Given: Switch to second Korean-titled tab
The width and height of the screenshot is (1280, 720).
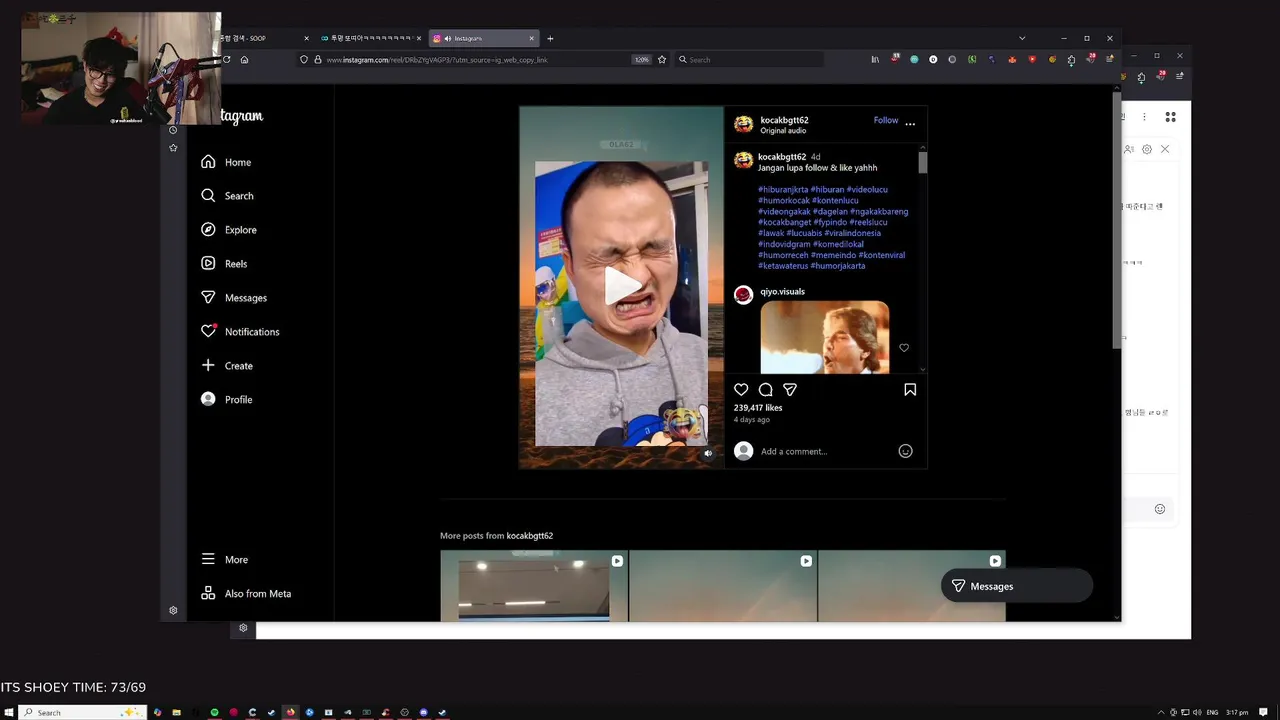Looking at the screenshot, I should pyautogui.click(x=371, y=38).
